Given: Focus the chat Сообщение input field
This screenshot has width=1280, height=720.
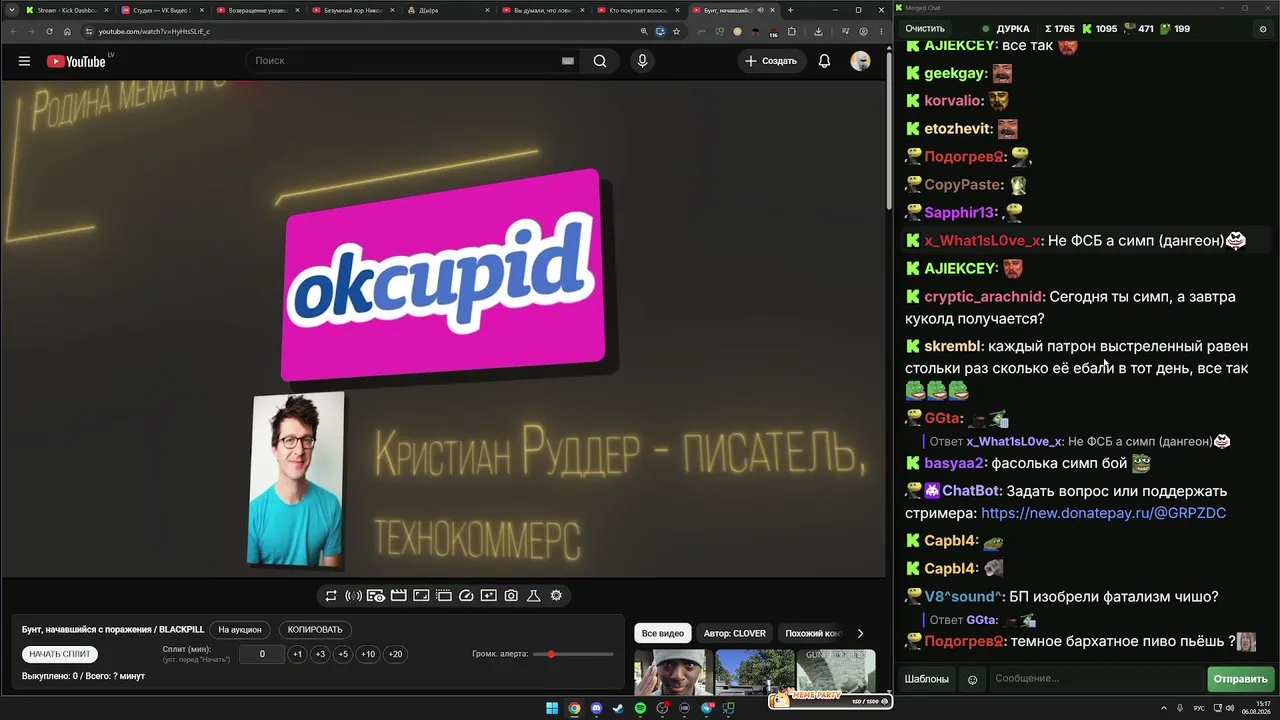Looking at the screenshot, I should pos(1096,679).
